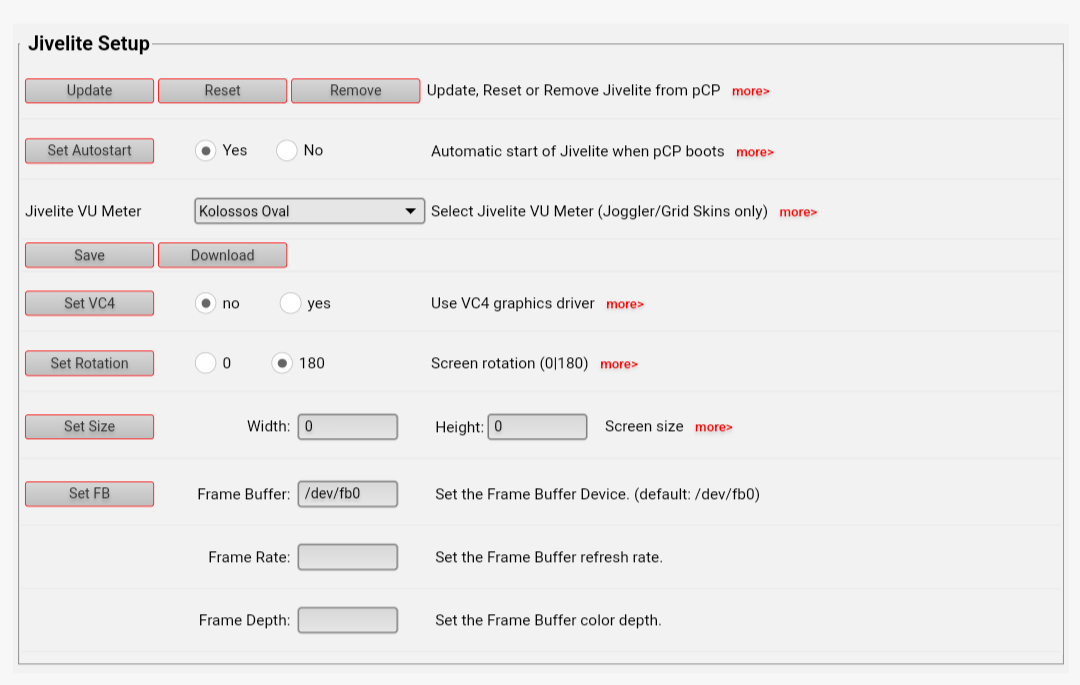Click the Jivelite VU Meter label
Image resolution: width=1080 pixels, height=685 pixels.
[83, 211]
